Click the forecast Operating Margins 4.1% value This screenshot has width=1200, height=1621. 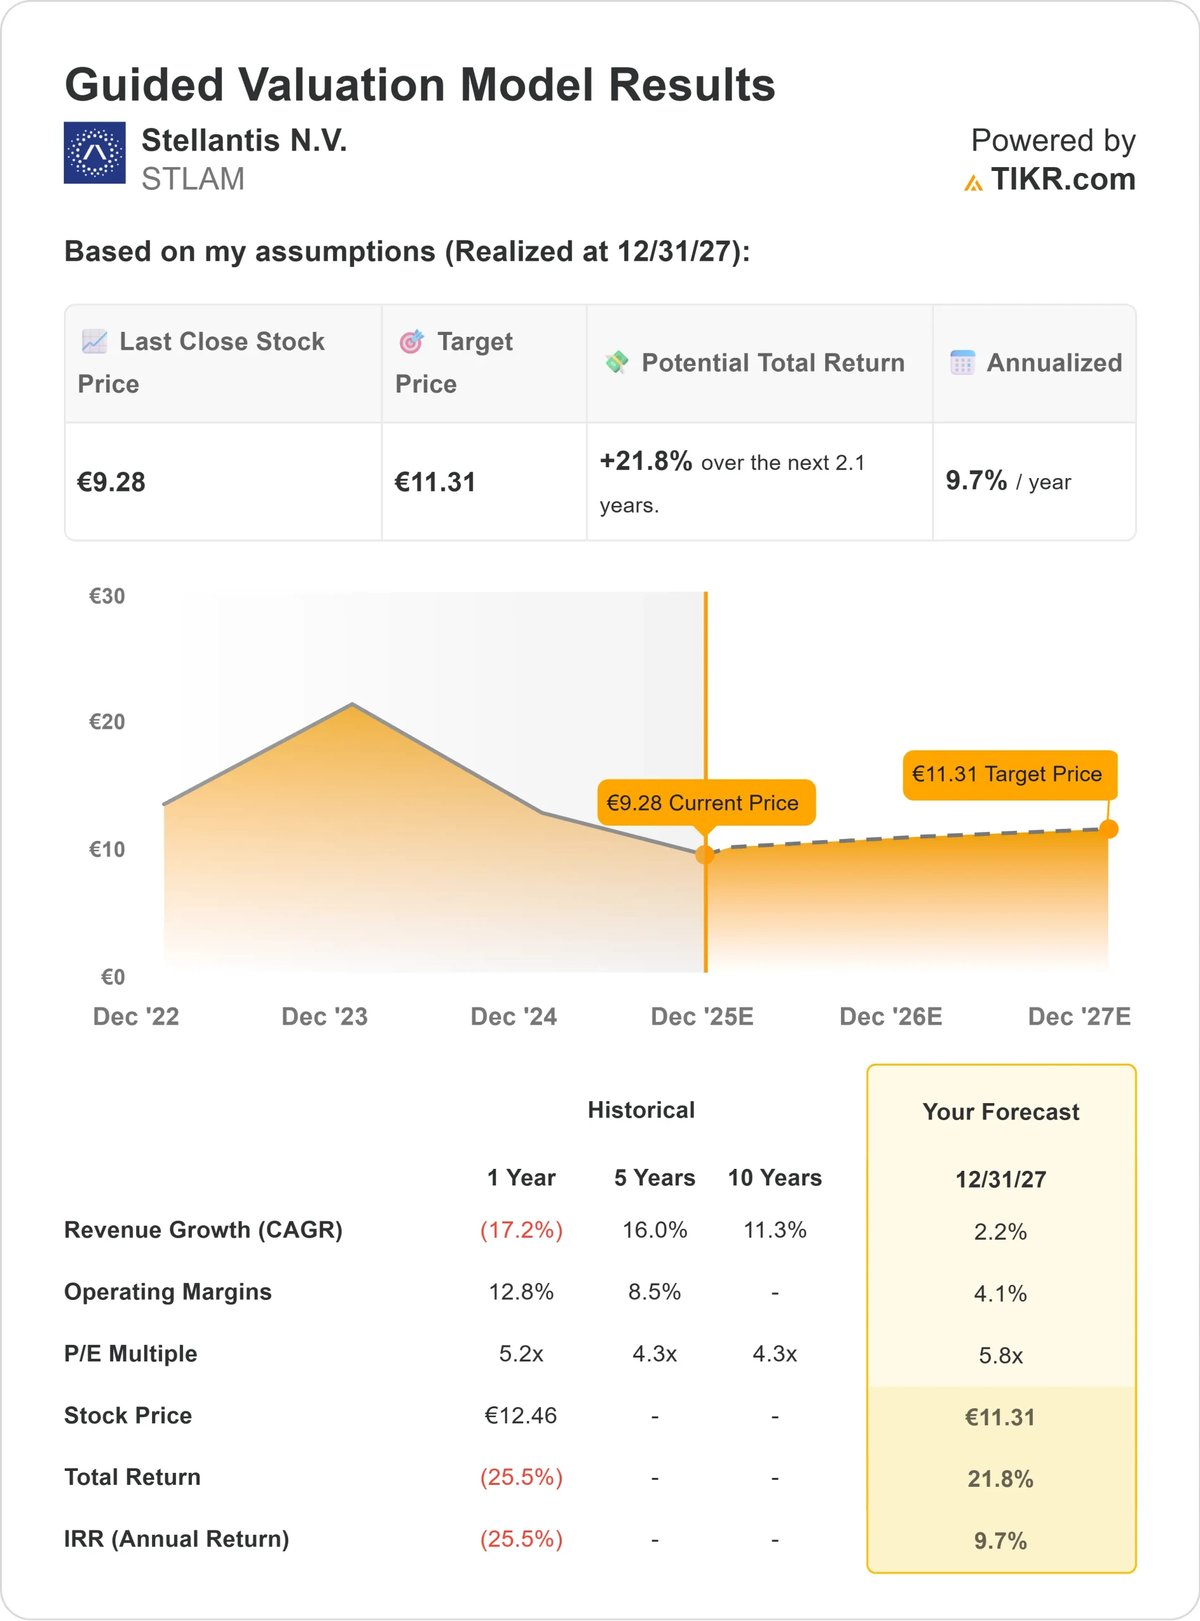[1001, 1294]
